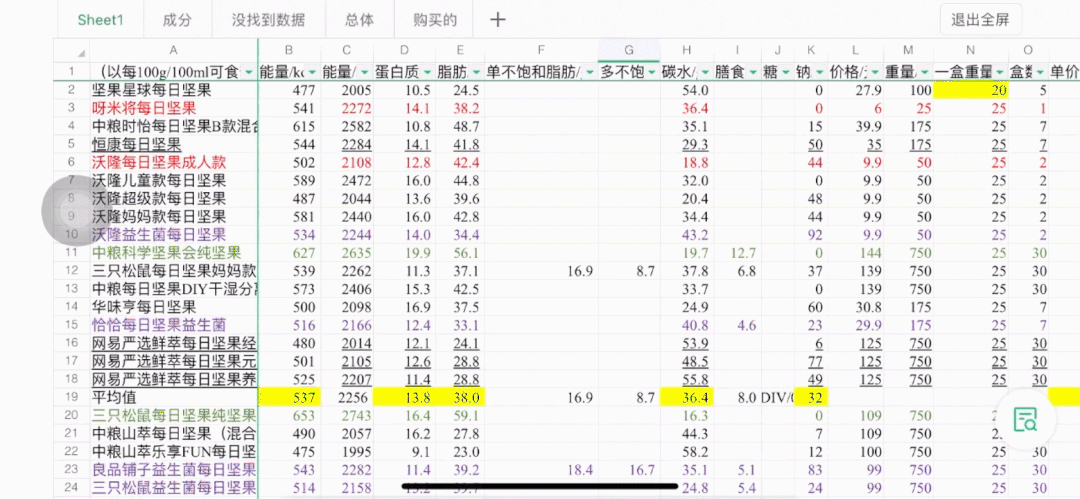Select cell 良品铺子益生菌每日坚果

pyautogui.click(x=174, y=469)
